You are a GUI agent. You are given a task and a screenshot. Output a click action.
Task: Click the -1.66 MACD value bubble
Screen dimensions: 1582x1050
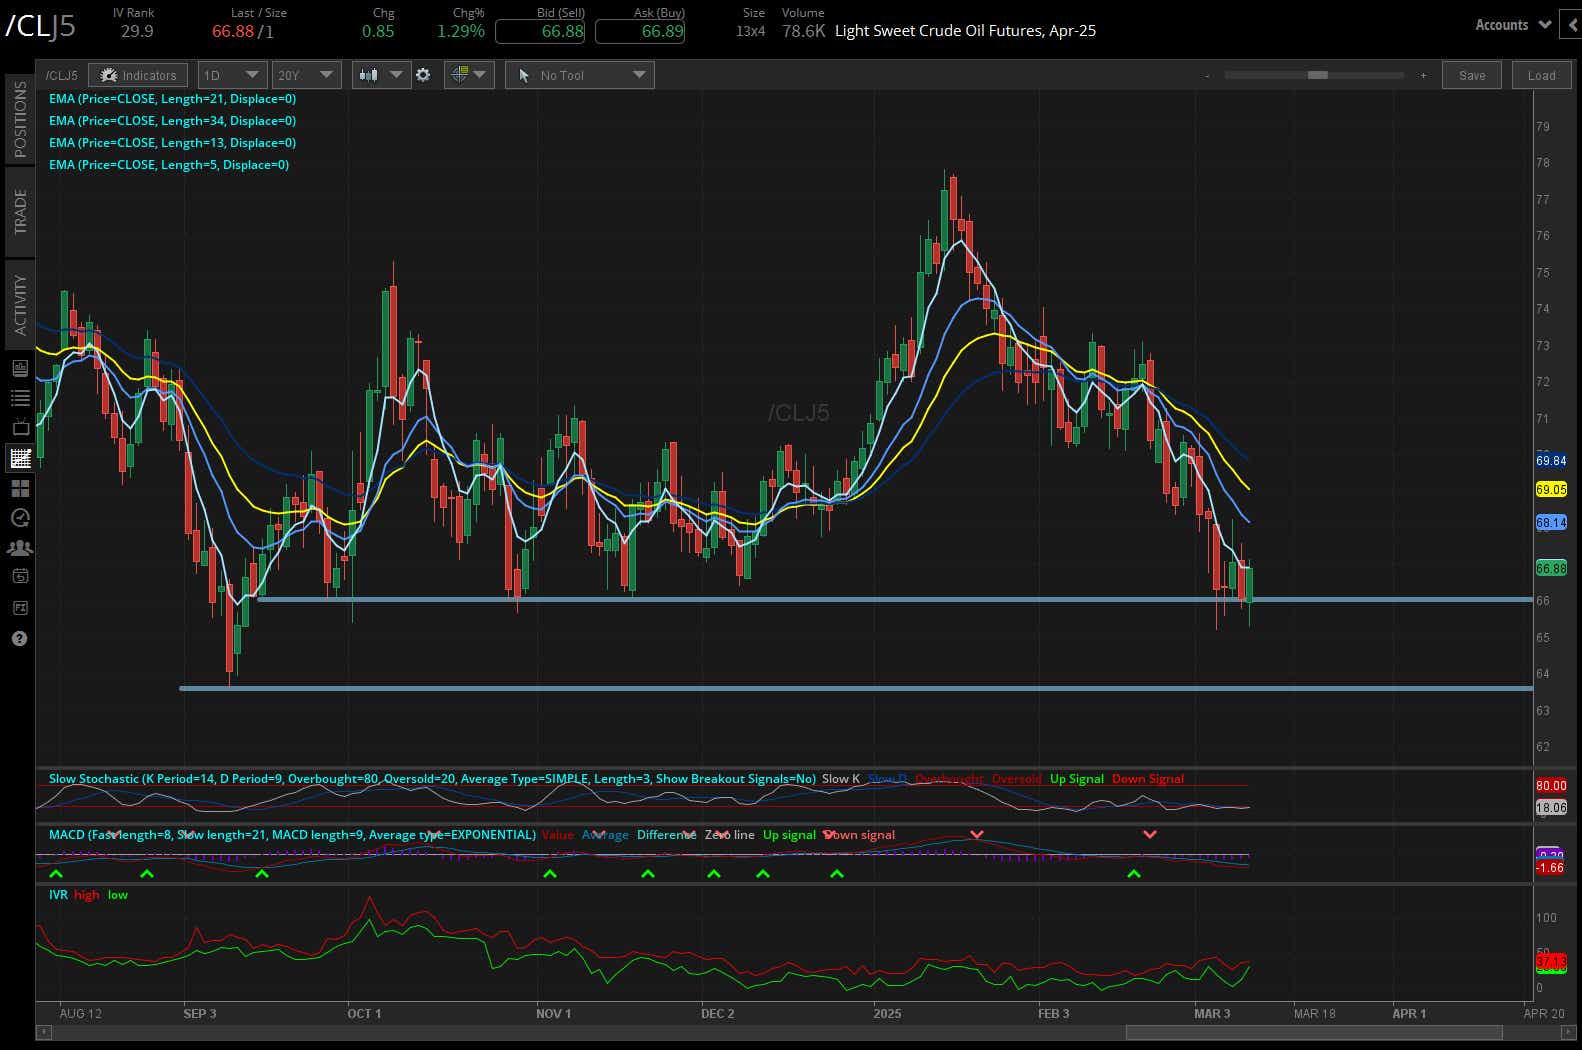pyautogui.click(x=1551, y=868)
